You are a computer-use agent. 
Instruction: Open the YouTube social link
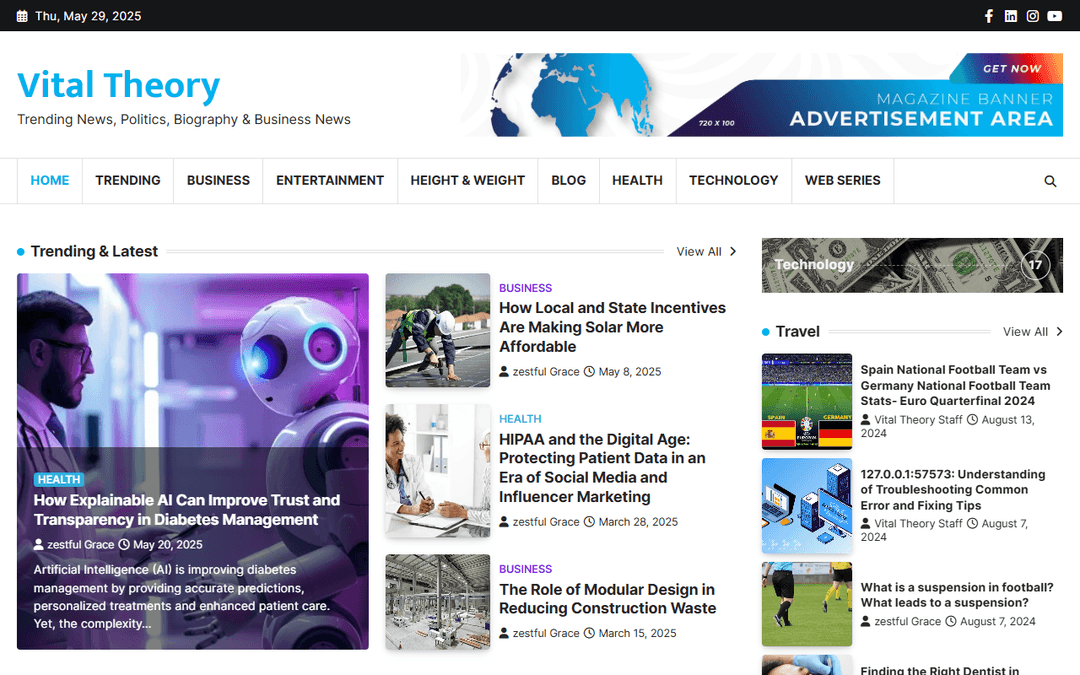pyautogui.click(x=1055, y=16)
